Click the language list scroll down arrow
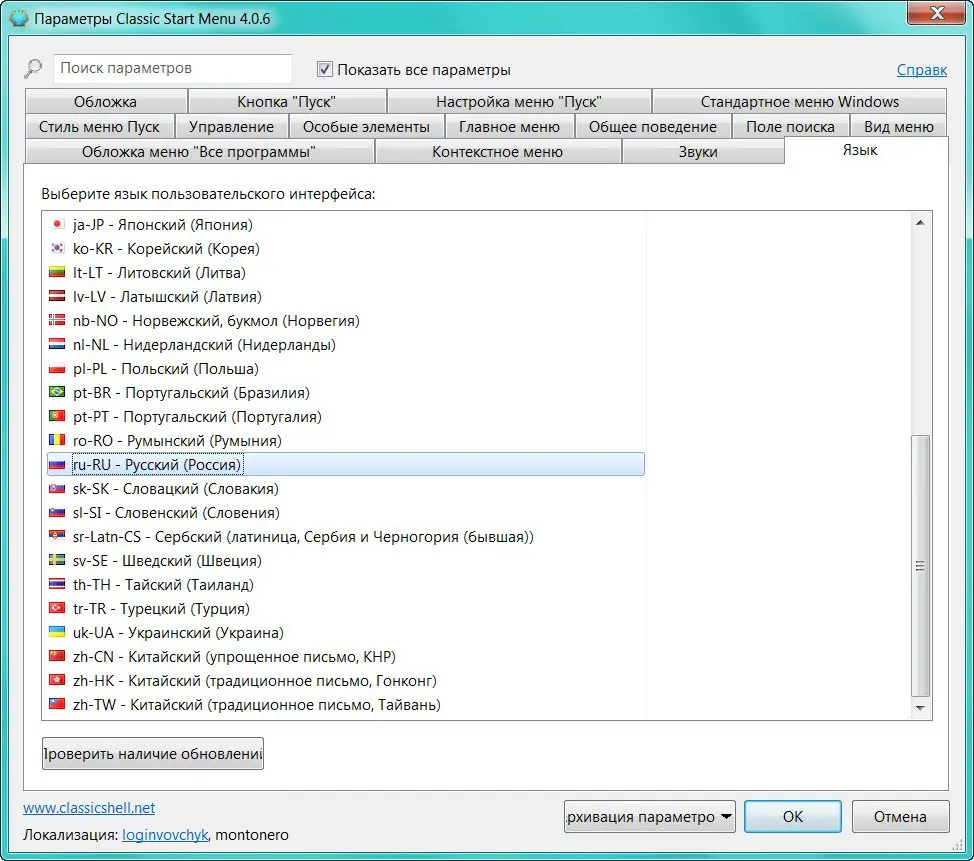This screenshot has width=974, height=861. 920,708
